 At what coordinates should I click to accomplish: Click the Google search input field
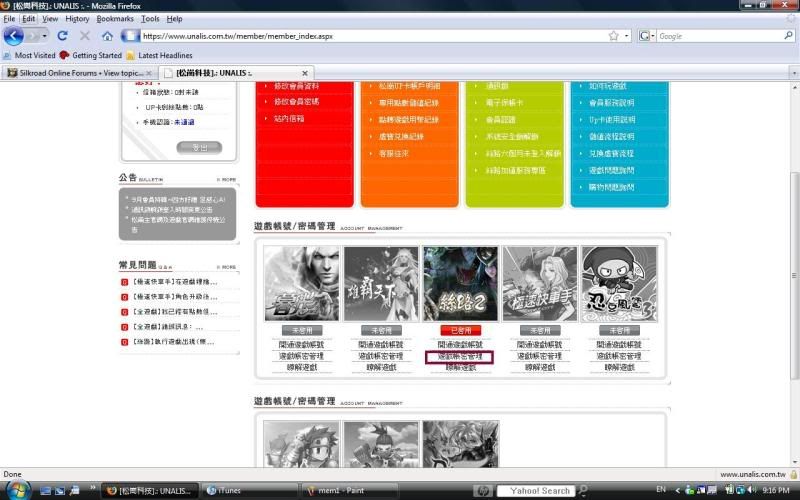719,36
